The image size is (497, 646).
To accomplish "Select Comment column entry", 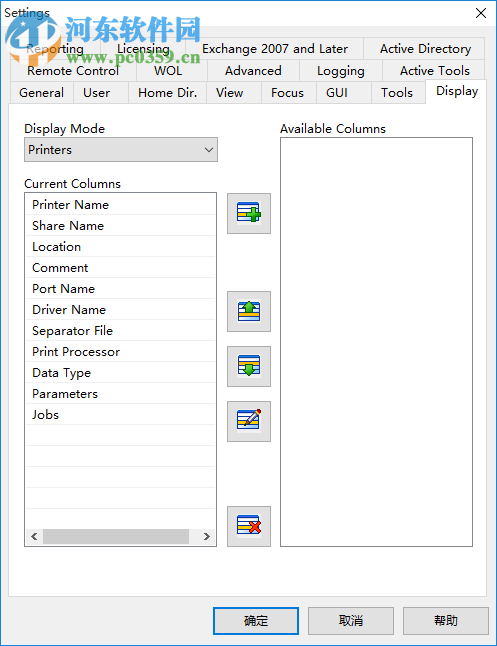I will 121,267.
